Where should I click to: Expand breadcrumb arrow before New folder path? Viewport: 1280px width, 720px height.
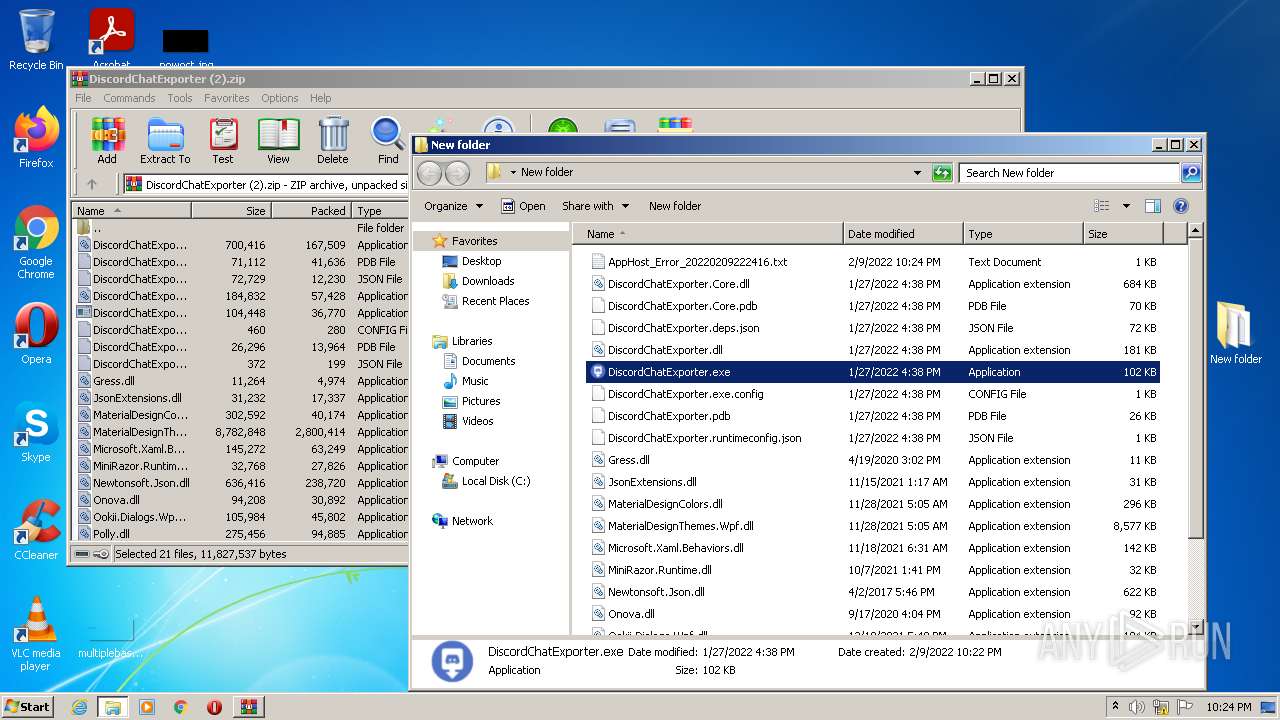pyautogui.click(x=513, y=172)
